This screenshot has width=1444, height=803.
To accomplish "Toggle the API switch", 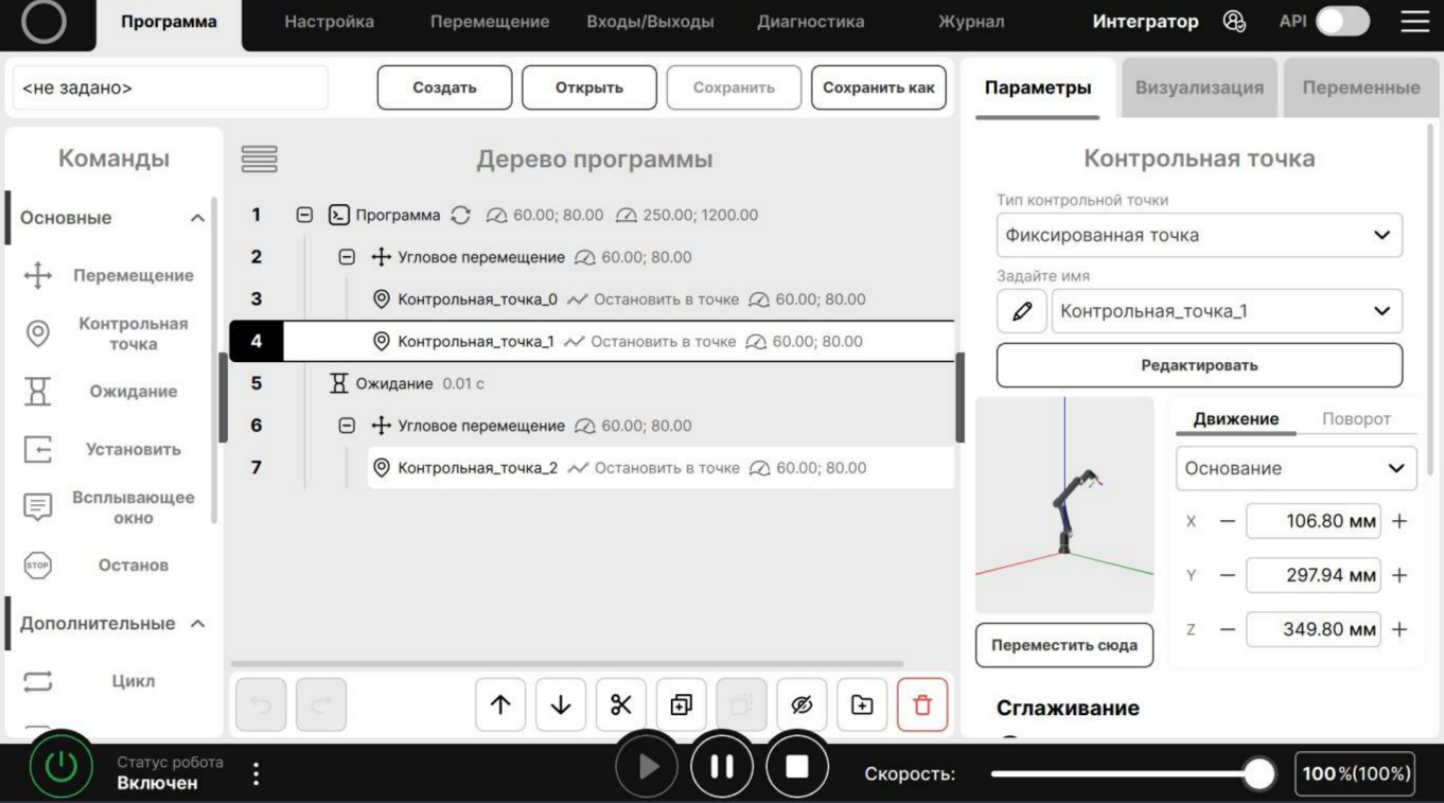I will (x=1342, y=21).
